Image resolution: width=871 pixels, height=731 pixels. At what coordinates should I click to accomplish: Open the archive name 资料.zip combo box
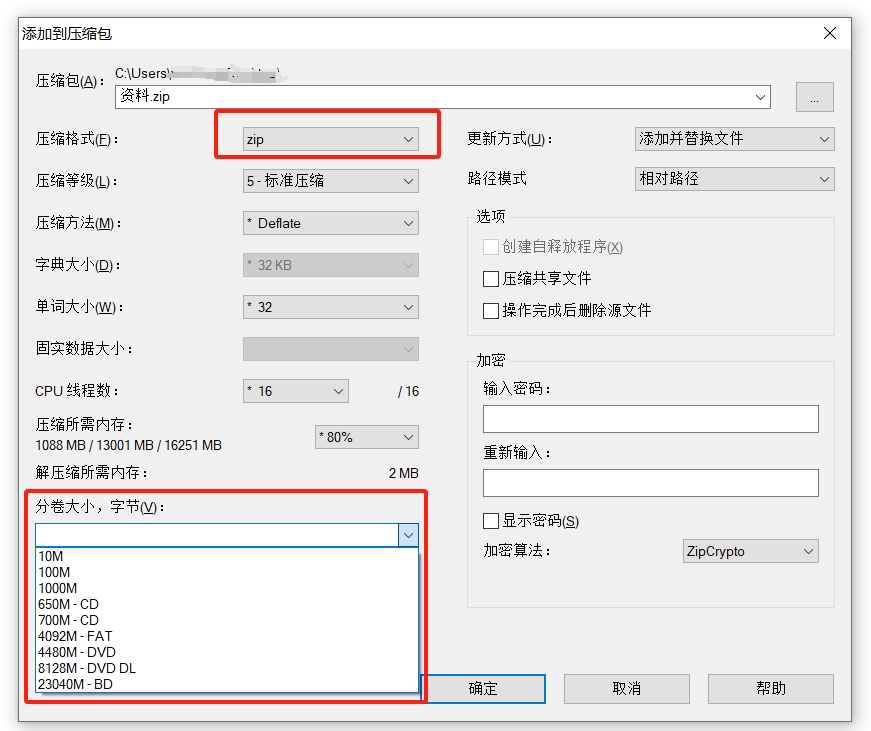point(443,97)
